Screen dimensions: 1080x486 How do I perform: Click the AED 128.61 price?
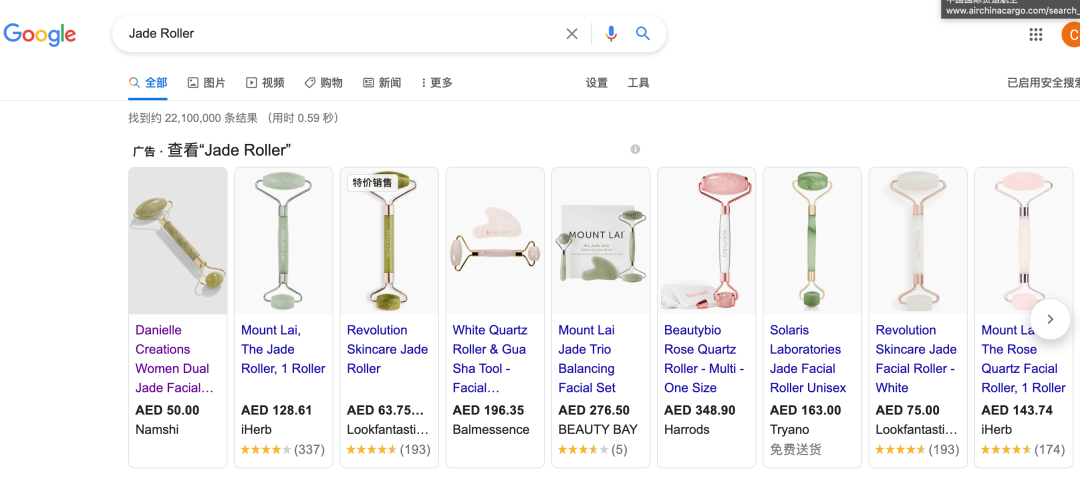pos(276,410)
